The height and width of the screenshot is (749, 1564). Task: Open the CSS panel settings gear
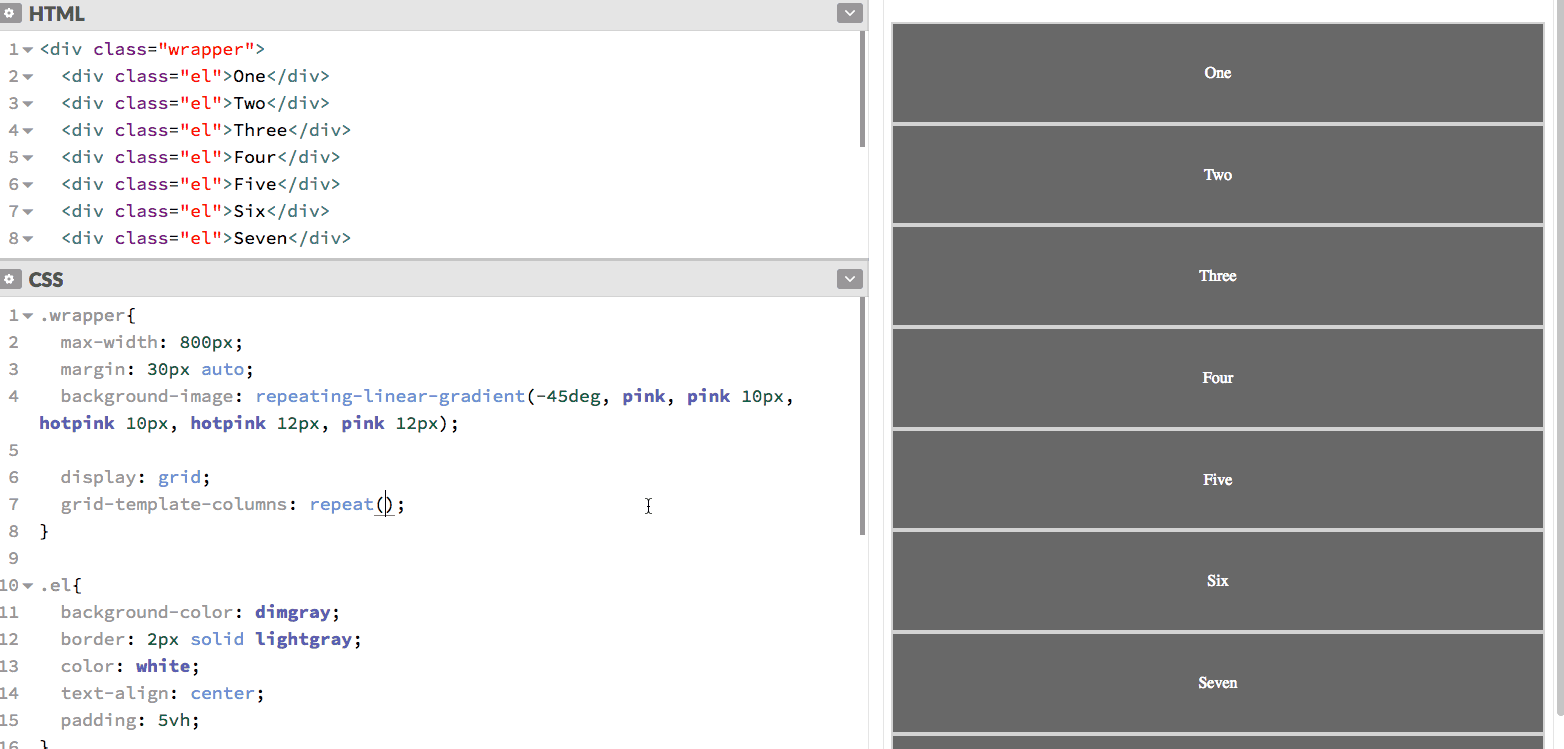coord(10,280)
